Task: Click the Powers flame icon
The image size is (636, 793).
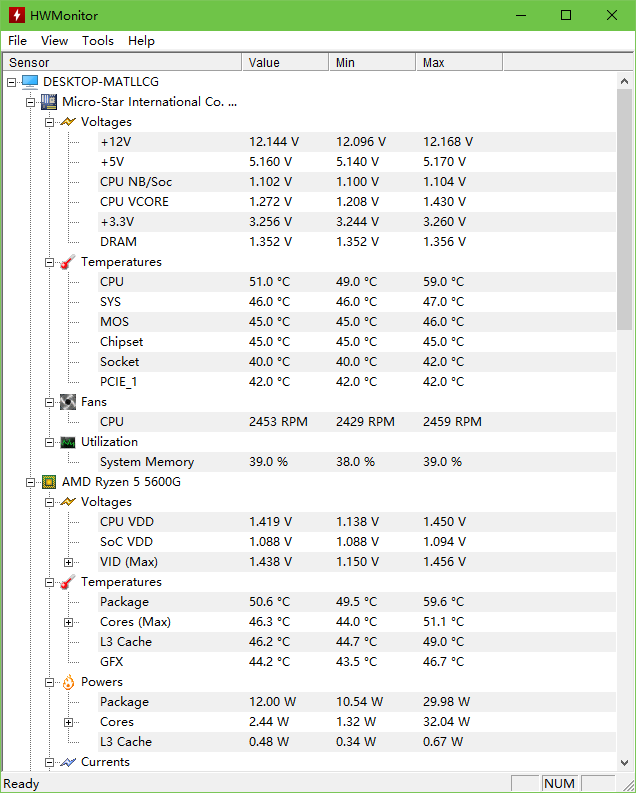Action: pos(68,682)
